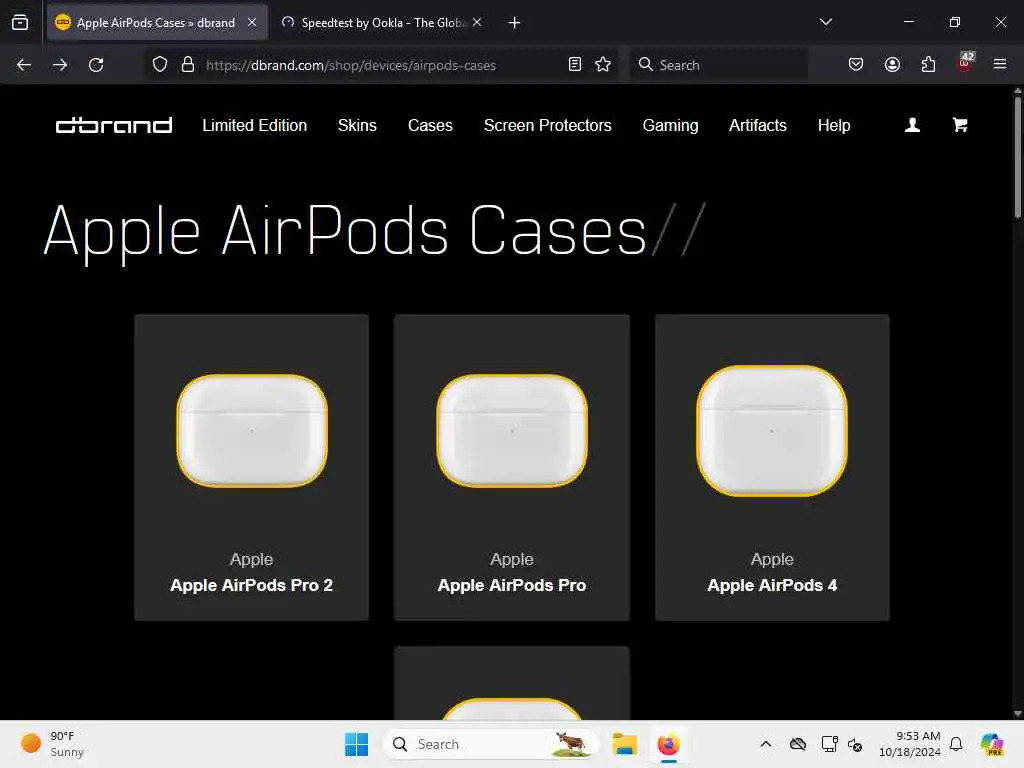Click the Windows taskbar Search box

(x=491, y=744)
